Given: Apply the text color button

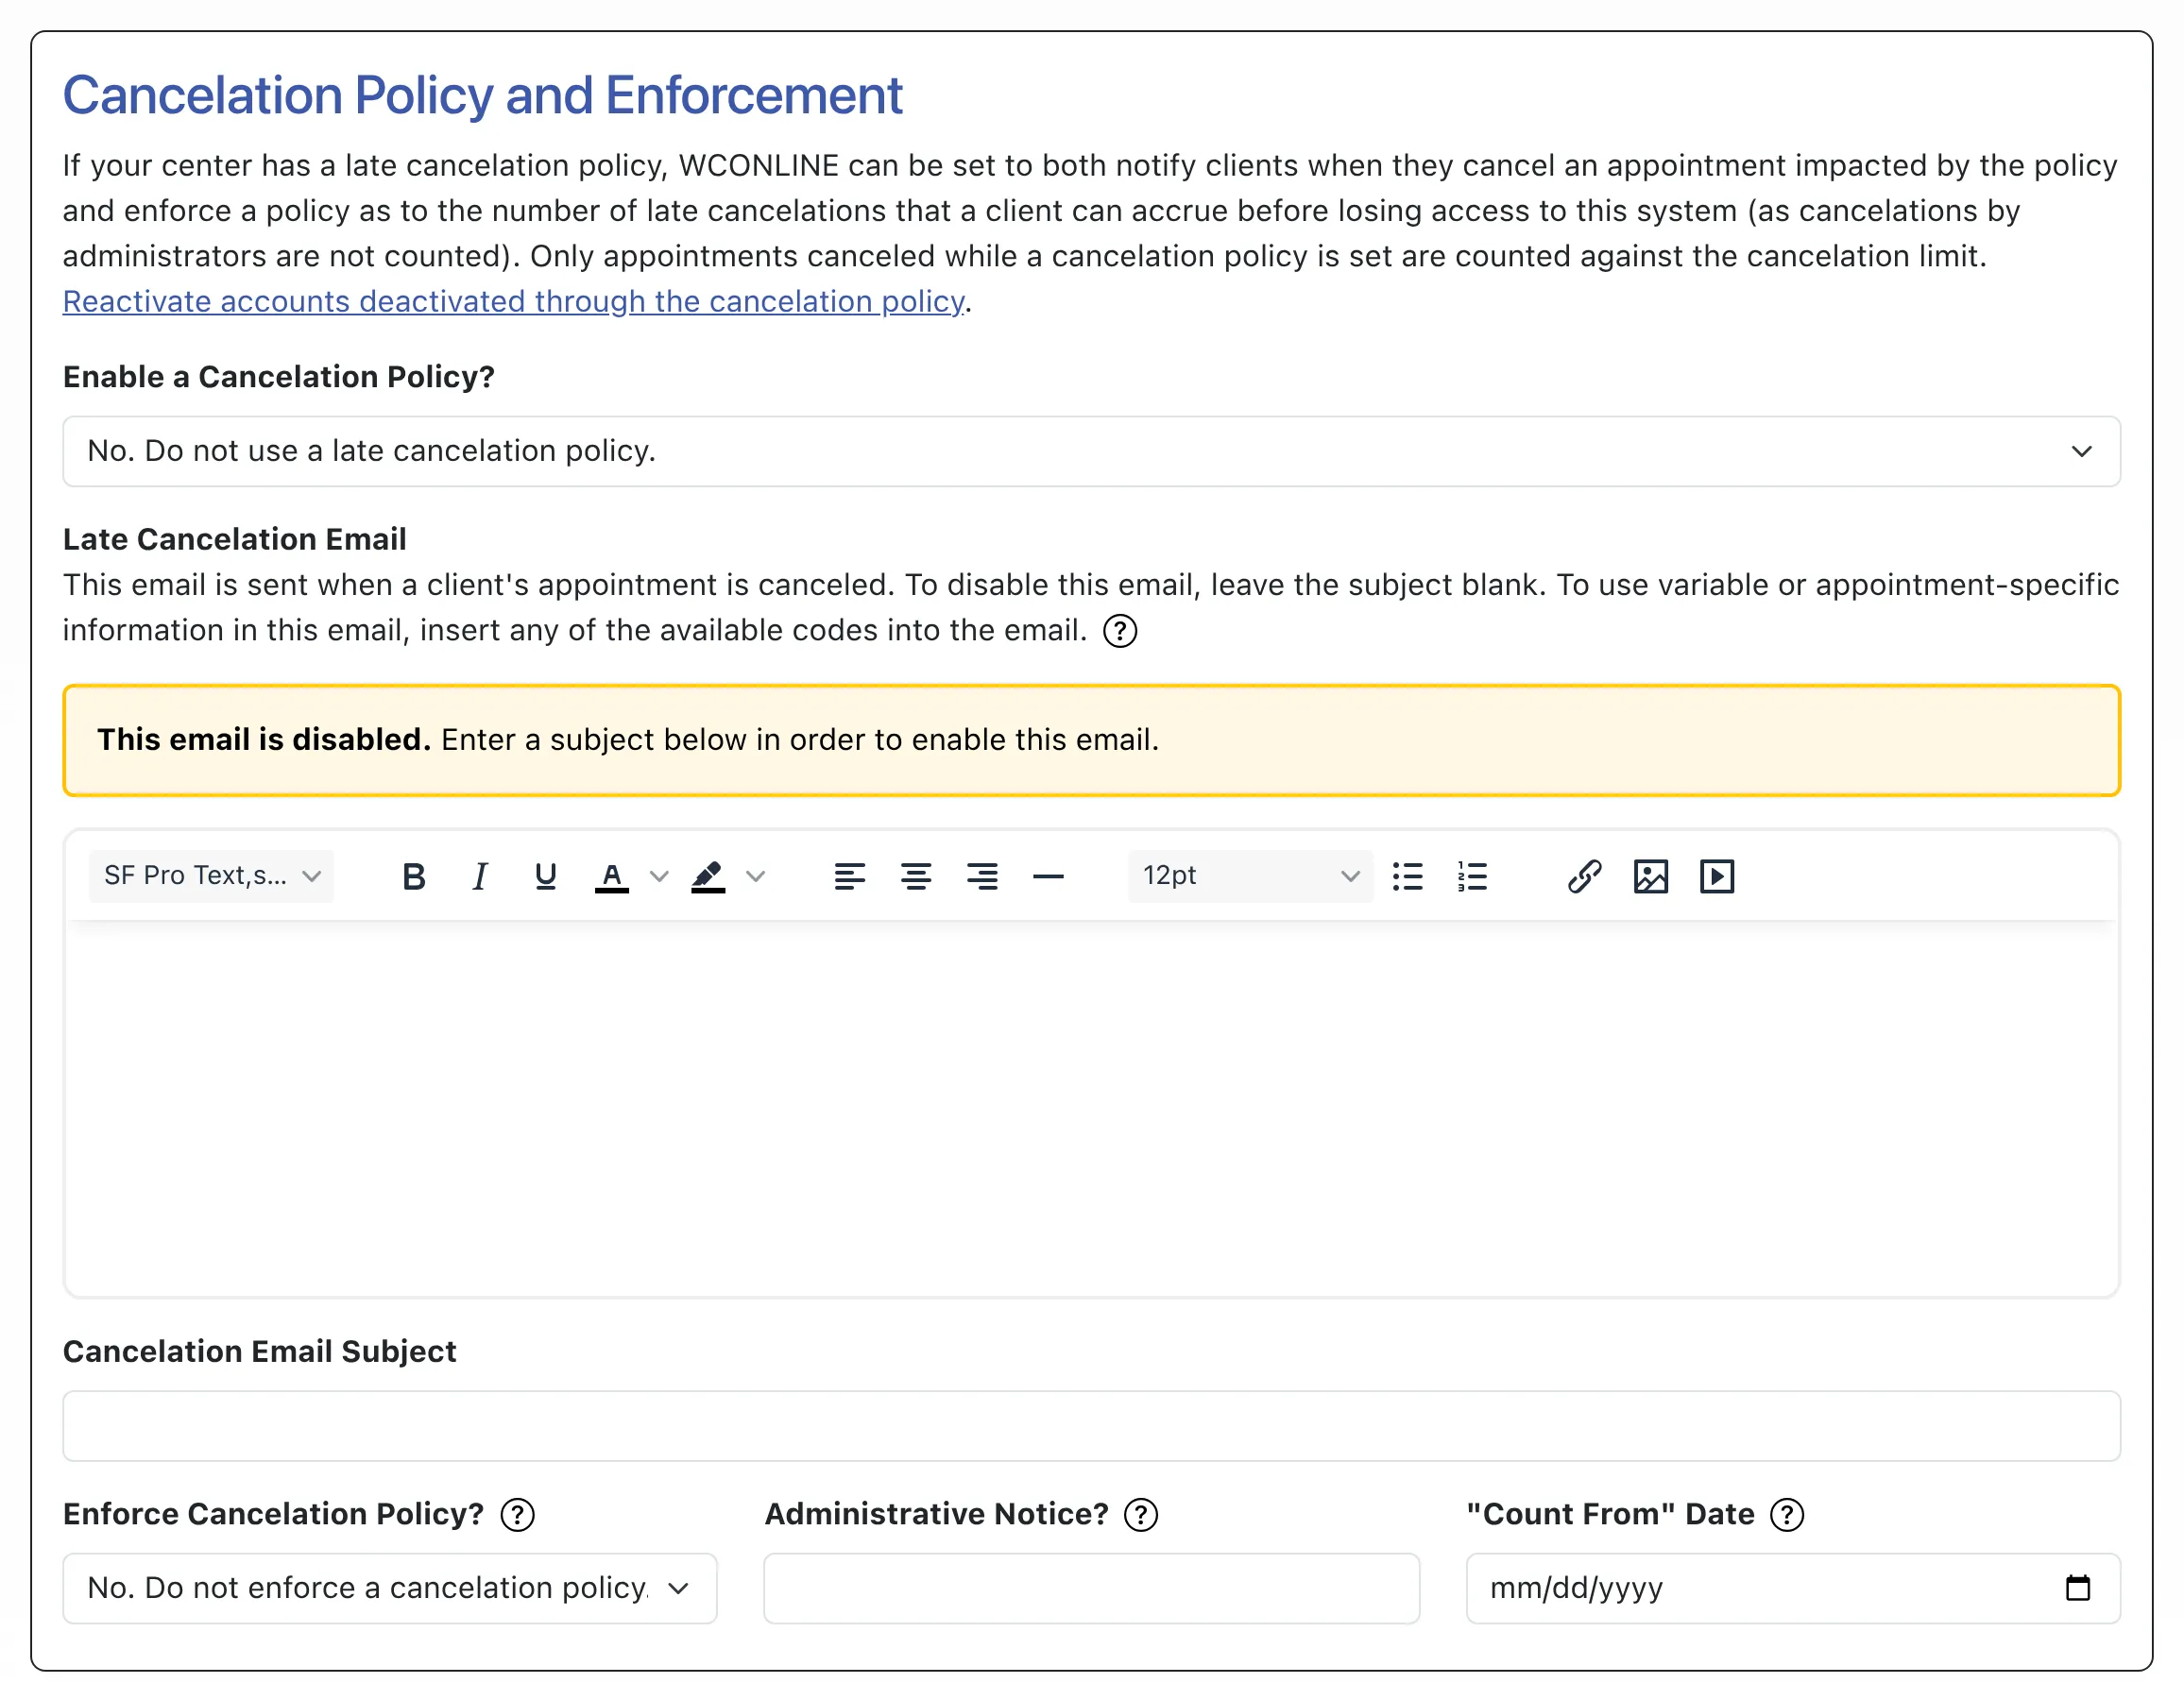Looking at the screenshot, I should pos(612,876).
